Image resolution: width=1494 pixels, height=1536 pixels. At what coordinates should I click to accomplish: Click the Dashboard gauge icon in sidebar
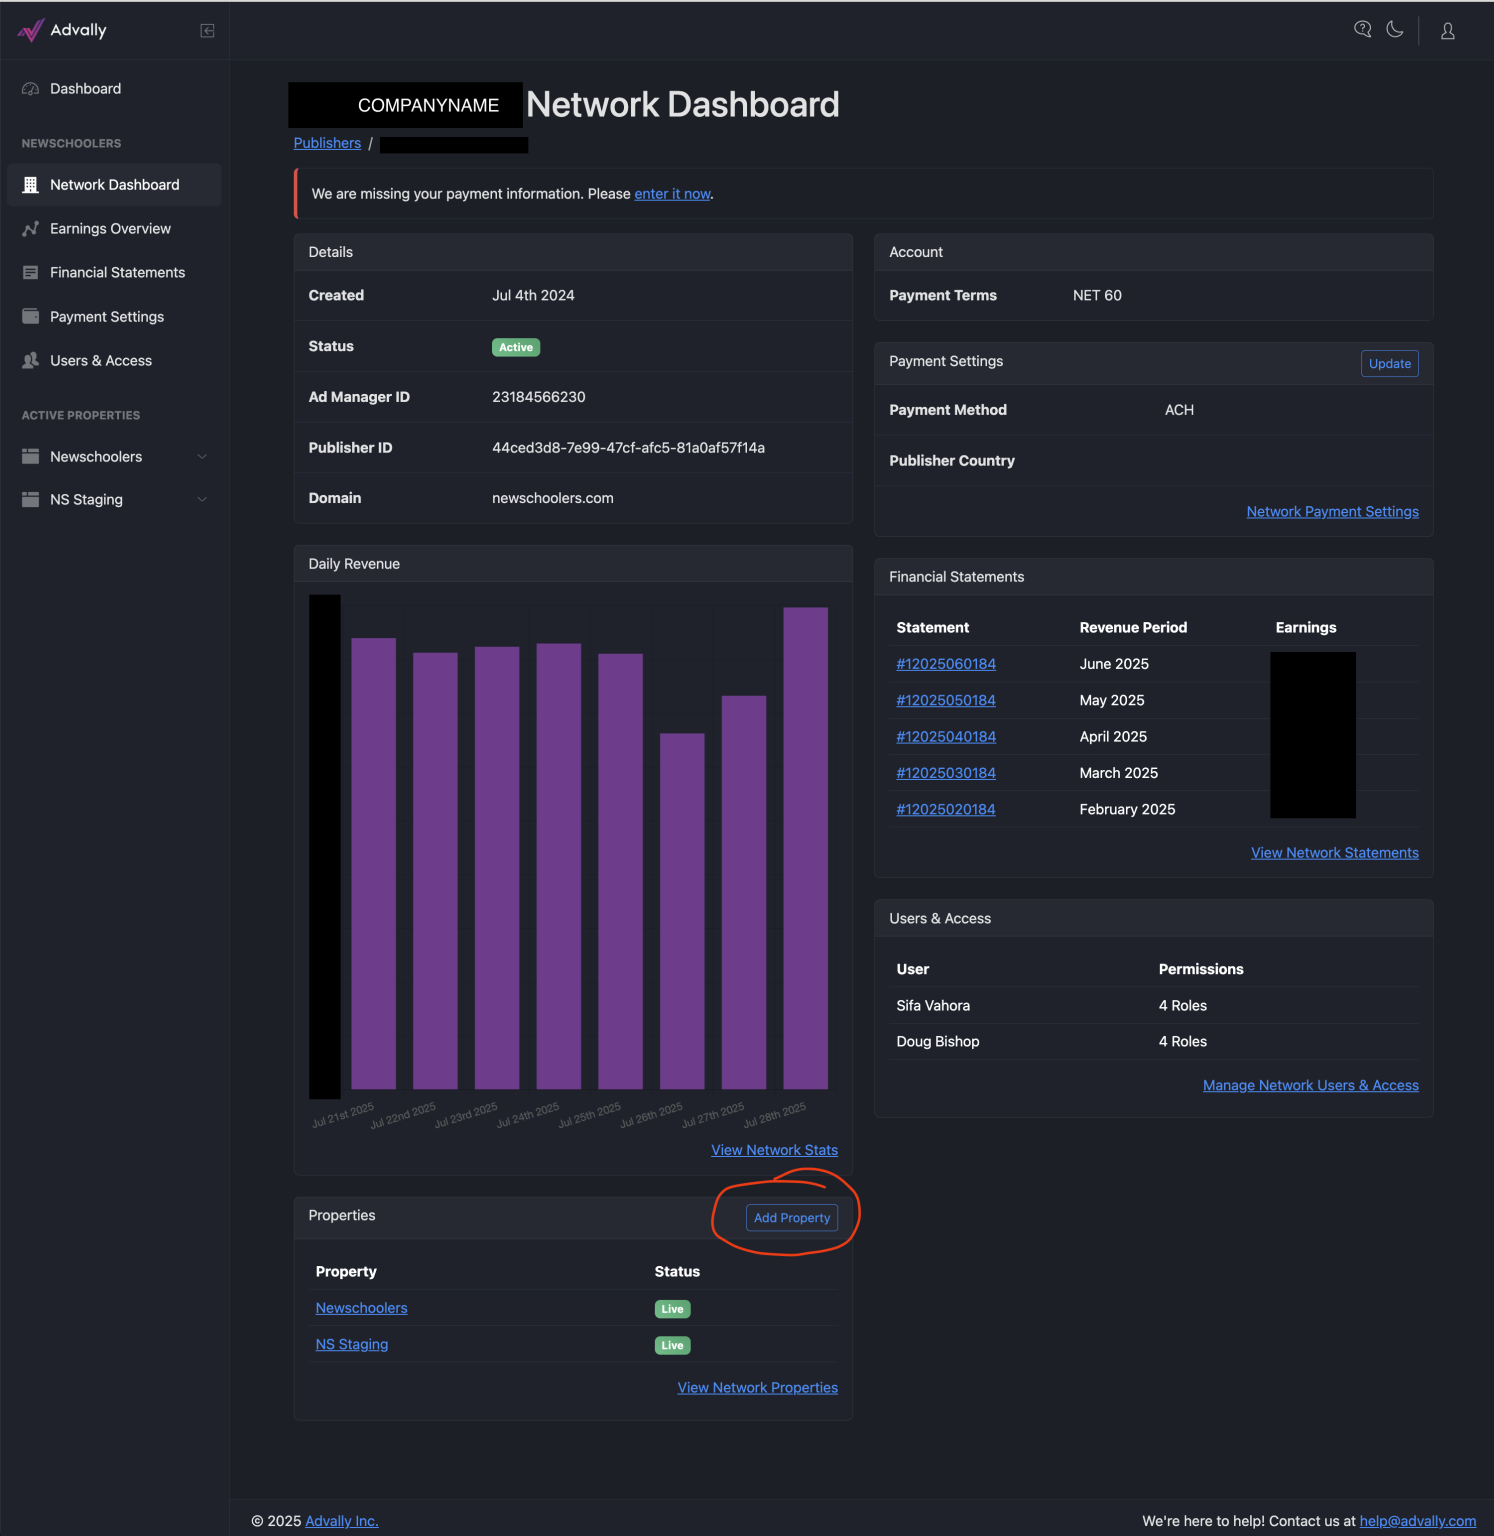30,89
